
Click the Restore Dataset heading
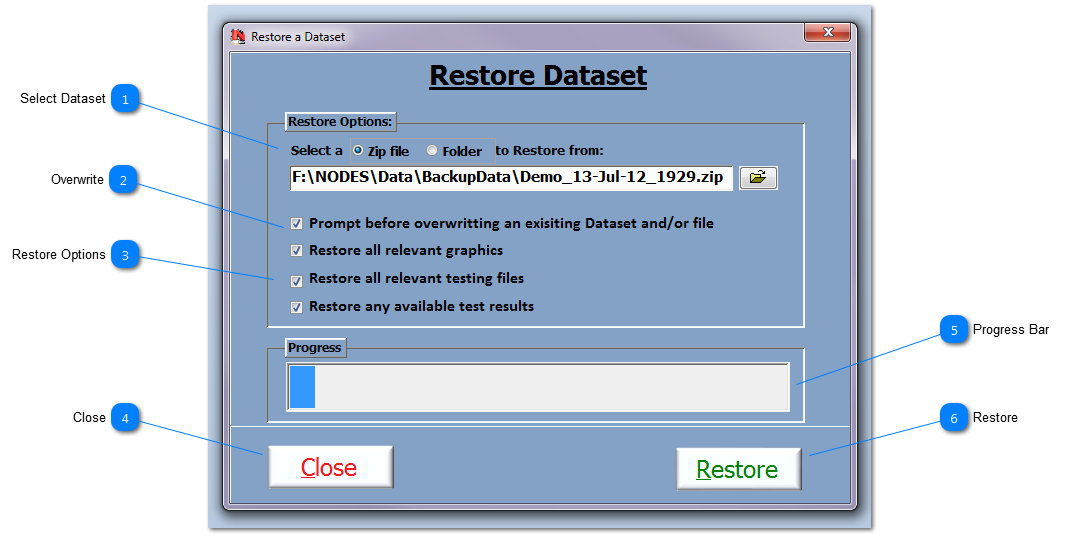point(538,75)
